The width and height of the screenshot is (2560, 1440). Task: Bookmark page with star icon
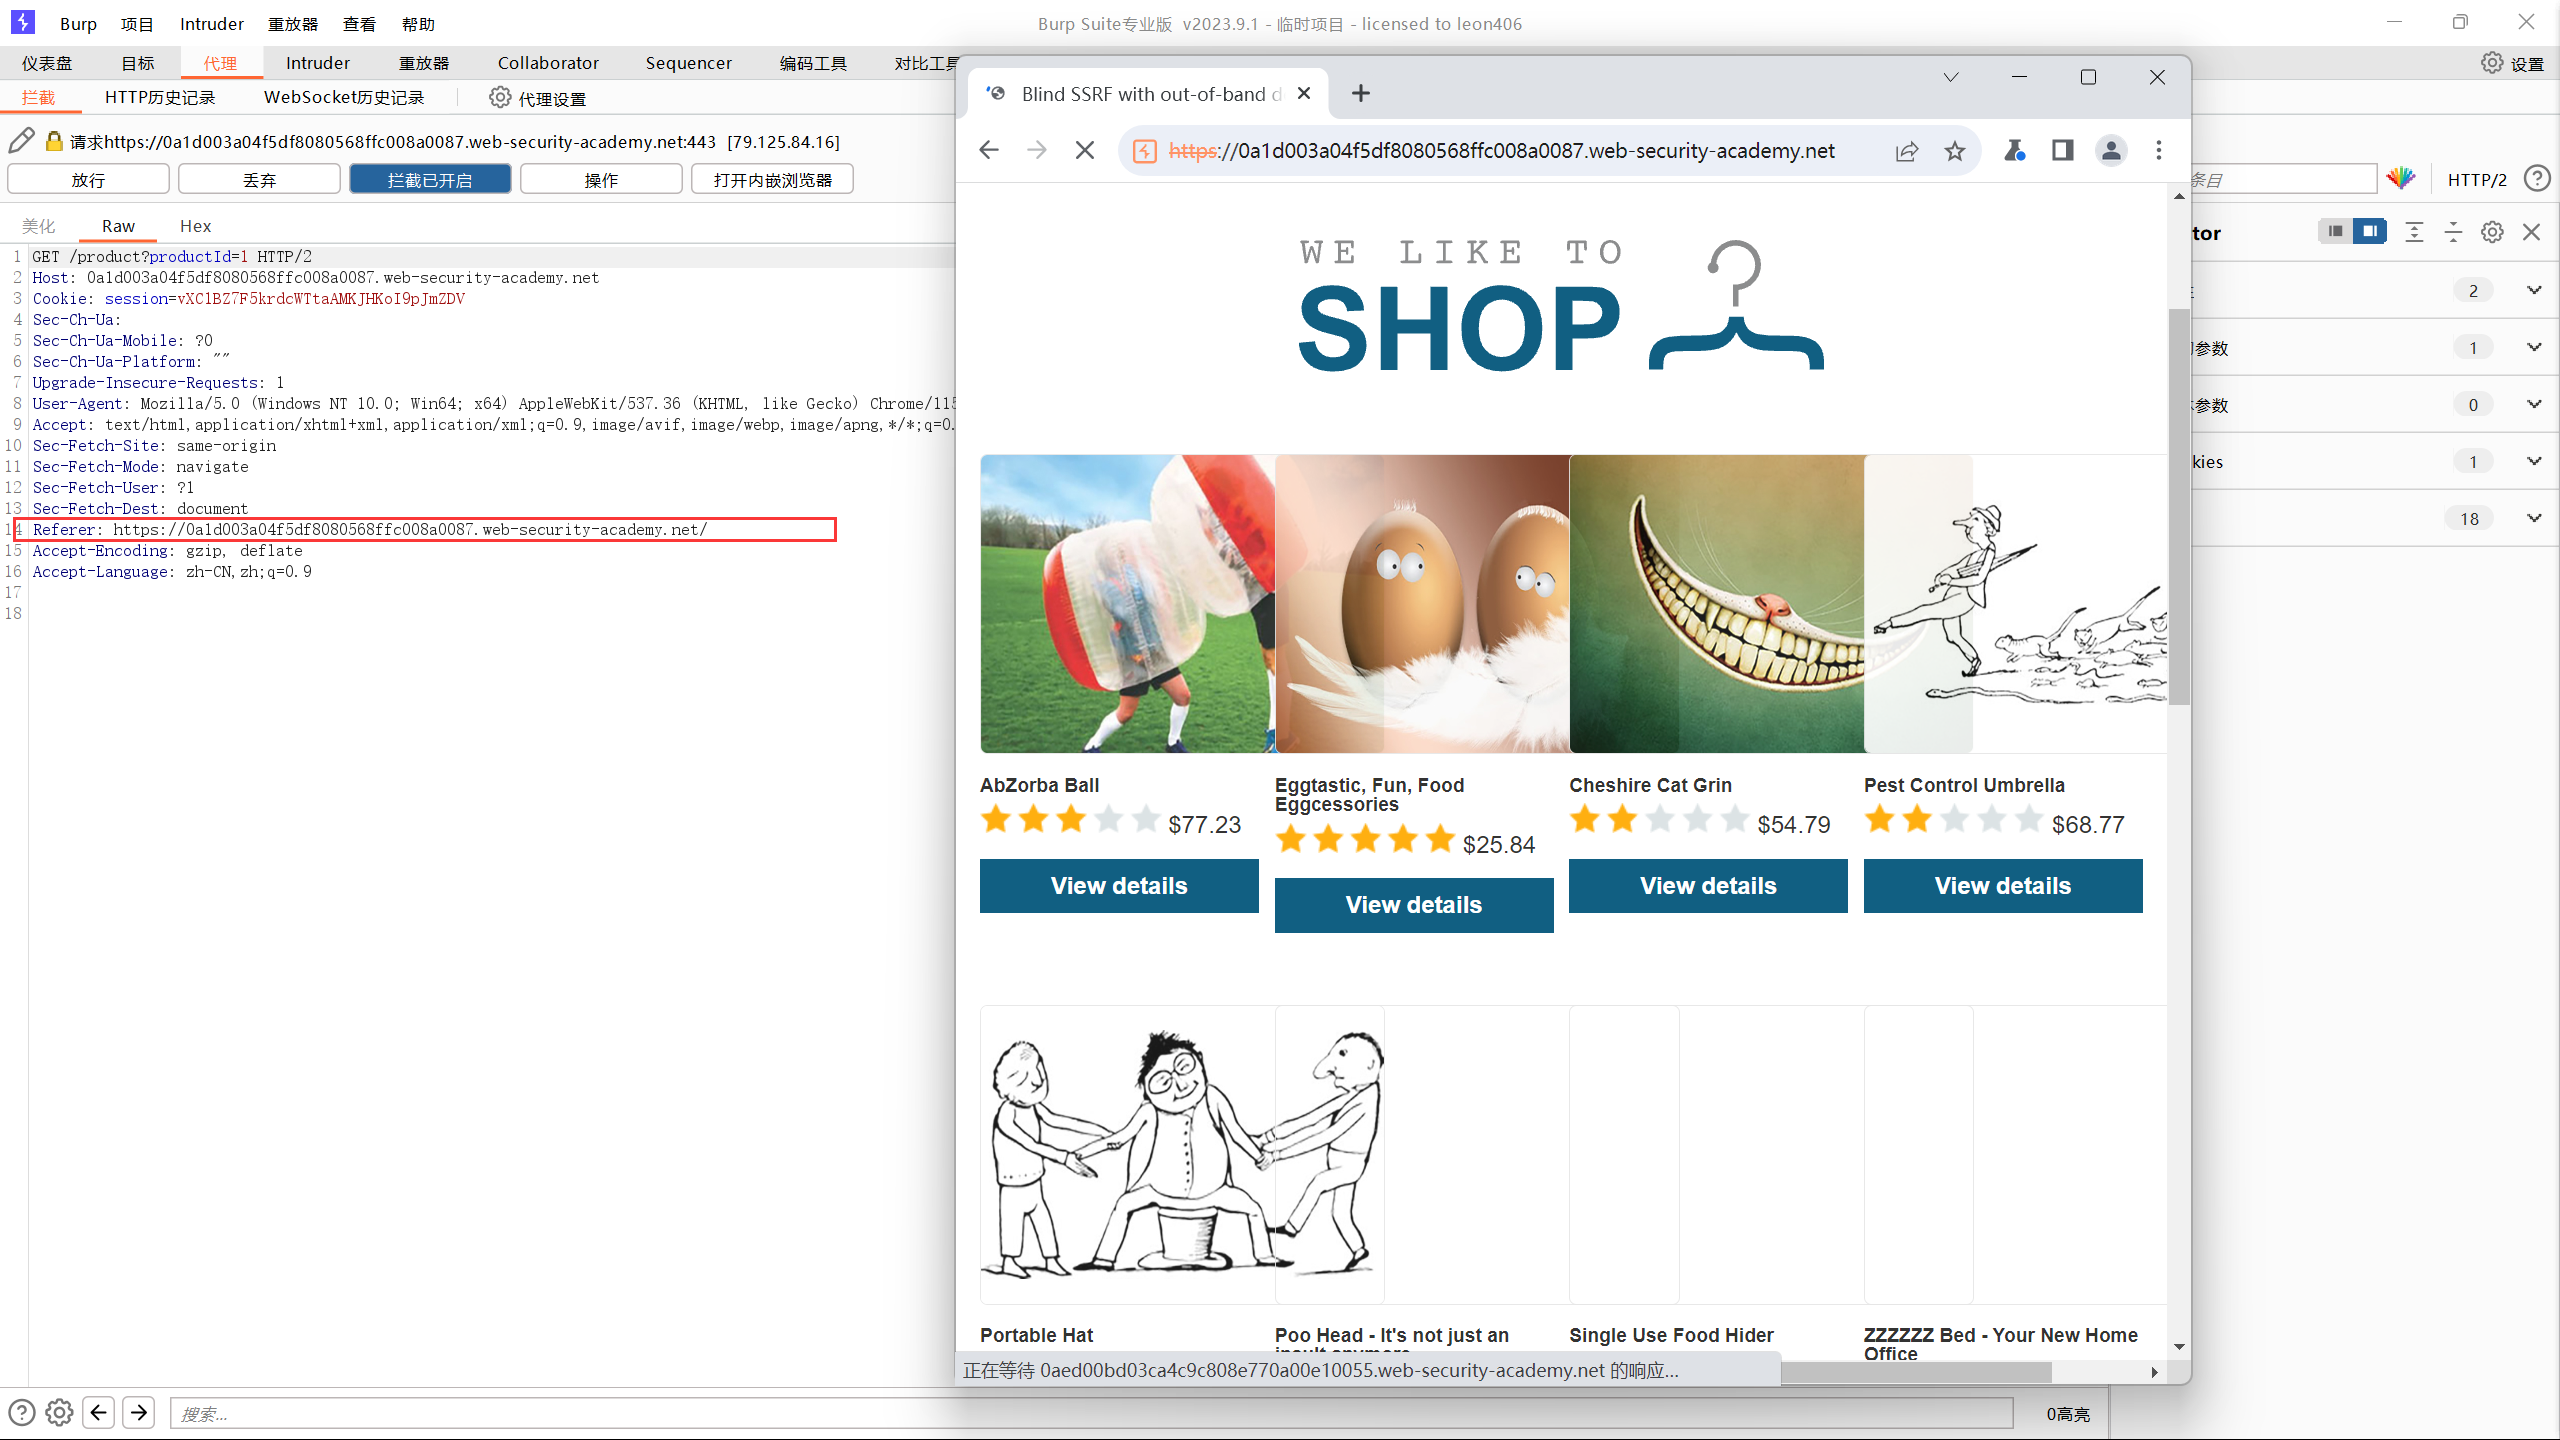[1954, 150]
